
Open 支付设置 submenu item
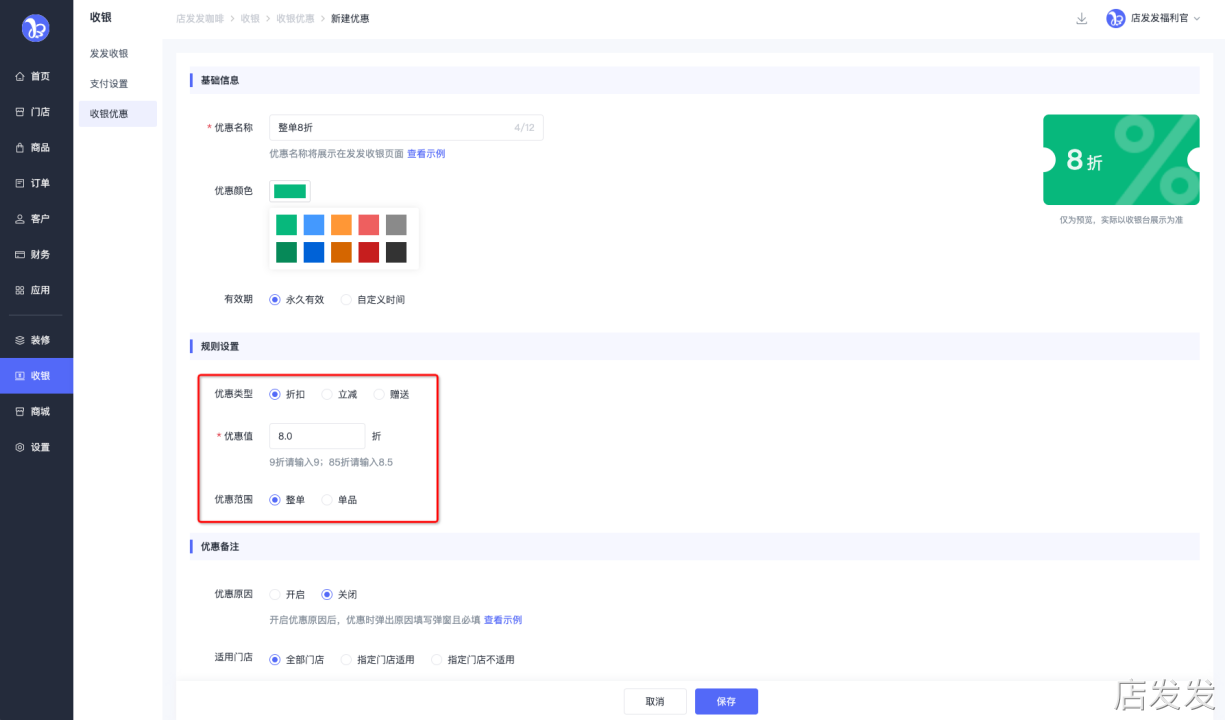tap(109, 84)
